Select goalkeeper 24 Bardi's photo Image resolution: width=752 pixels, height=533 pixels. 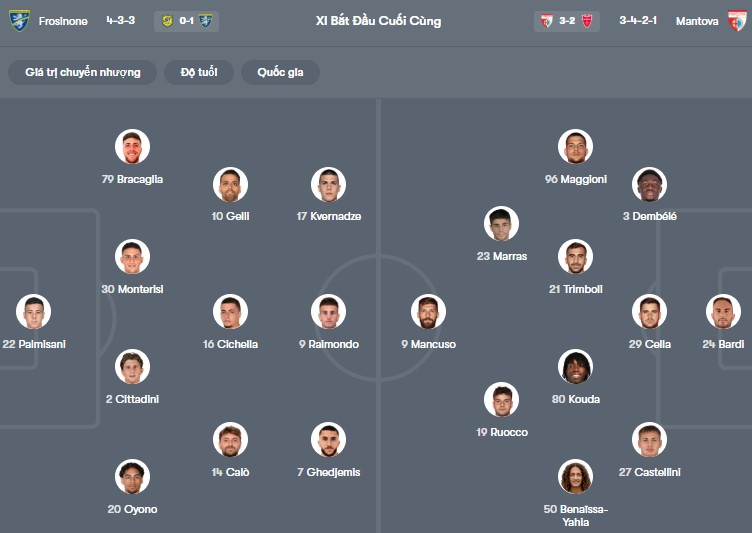(723, 311)
